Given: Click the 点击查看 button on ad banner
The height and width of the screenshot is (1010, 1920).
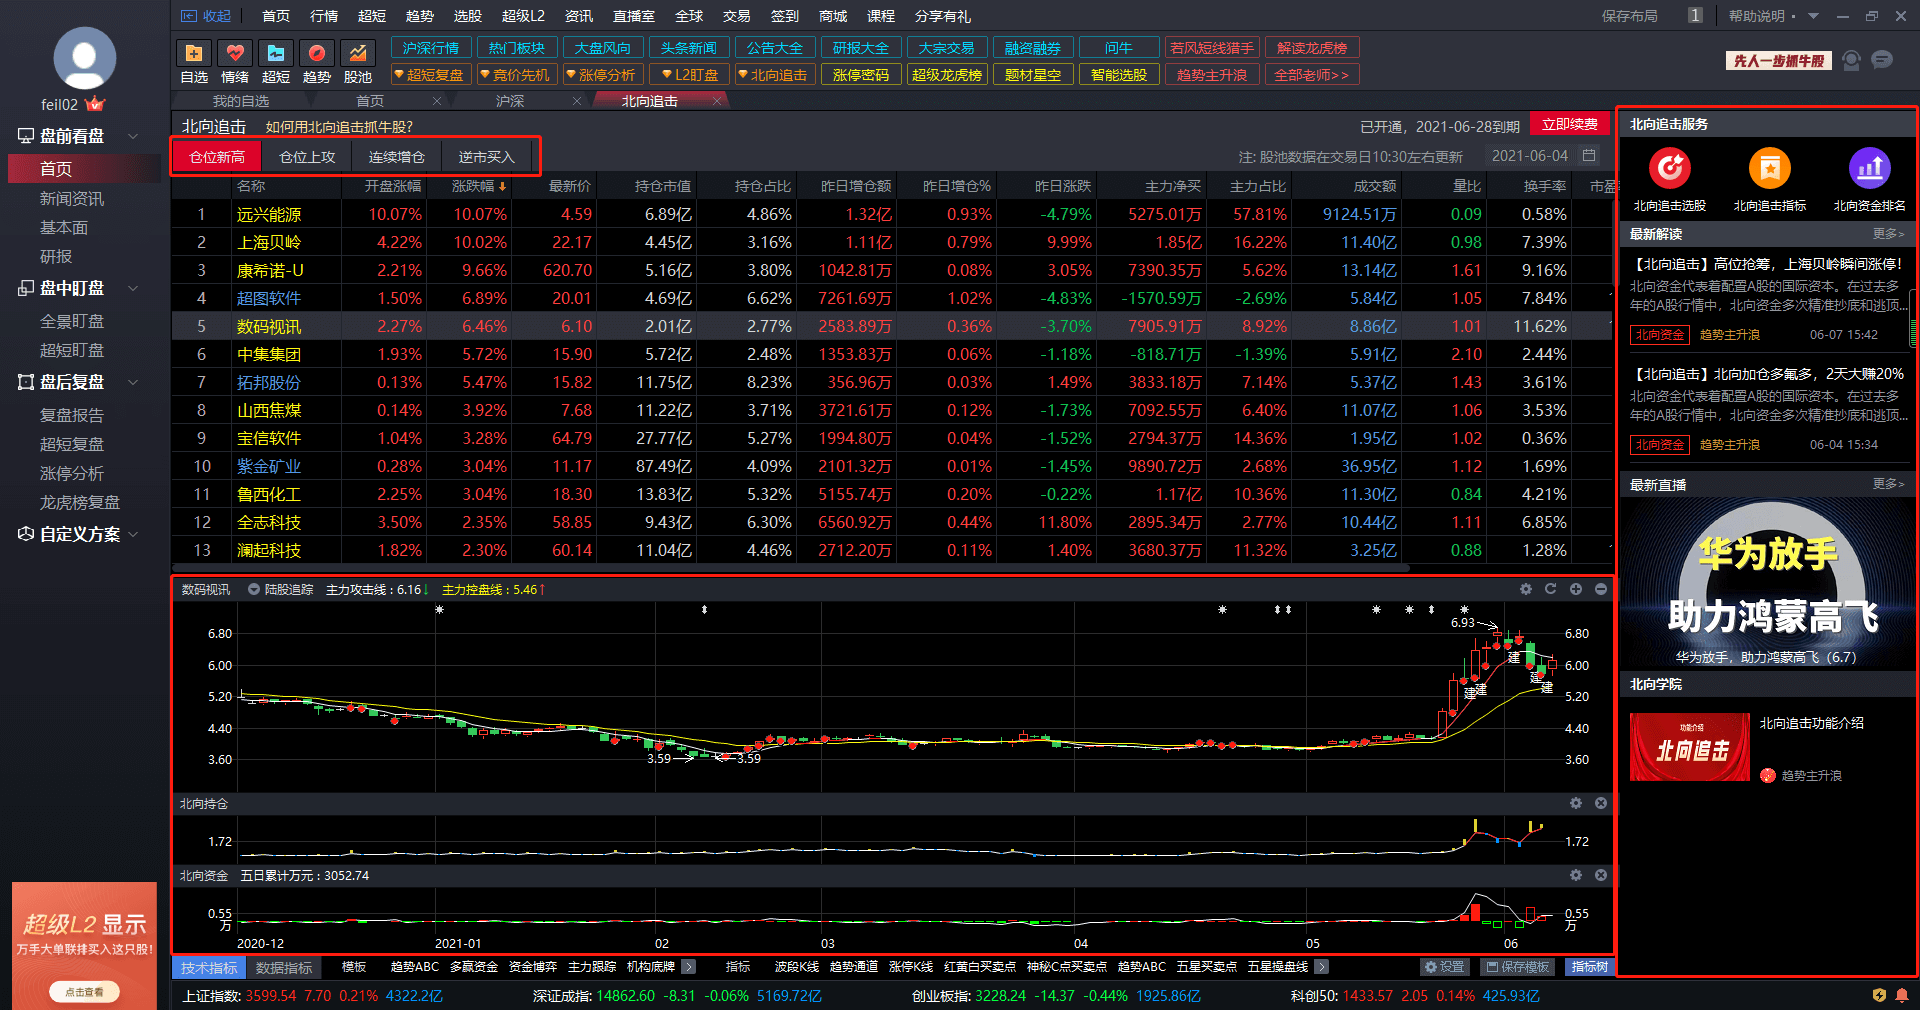Looking at the screenshot, I should [x=84, y=991].
